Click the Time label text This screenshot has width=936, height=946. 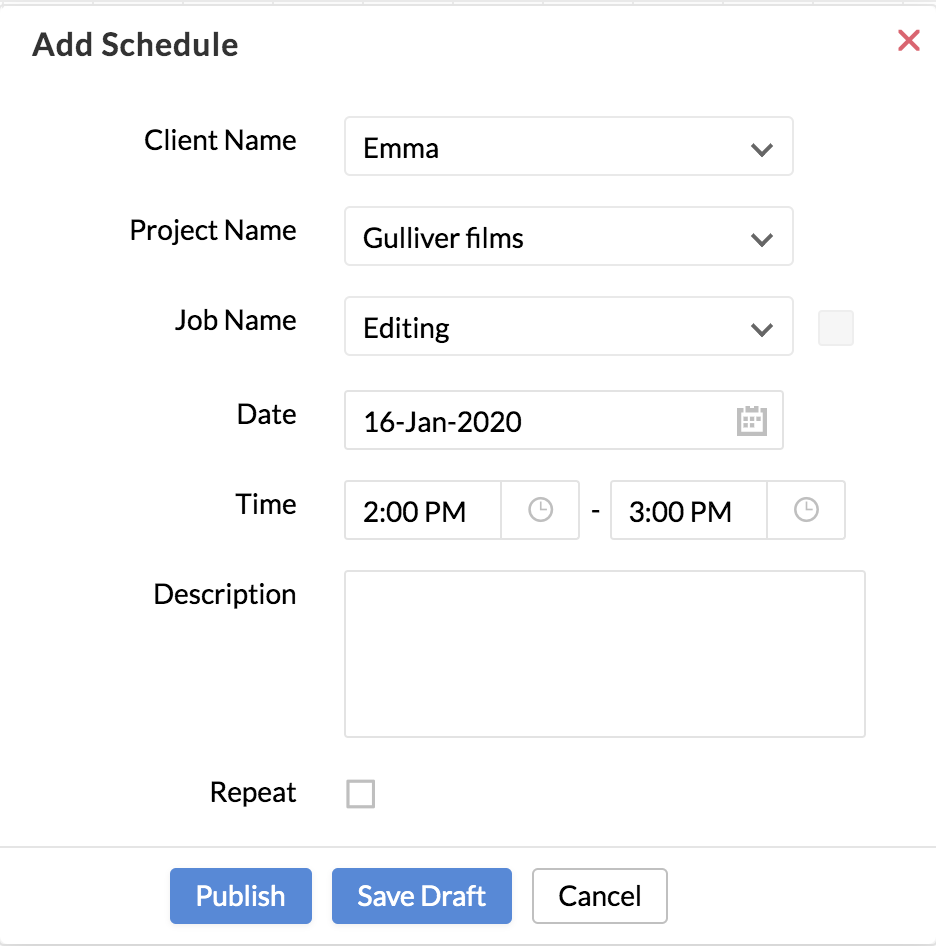(266, 505)
